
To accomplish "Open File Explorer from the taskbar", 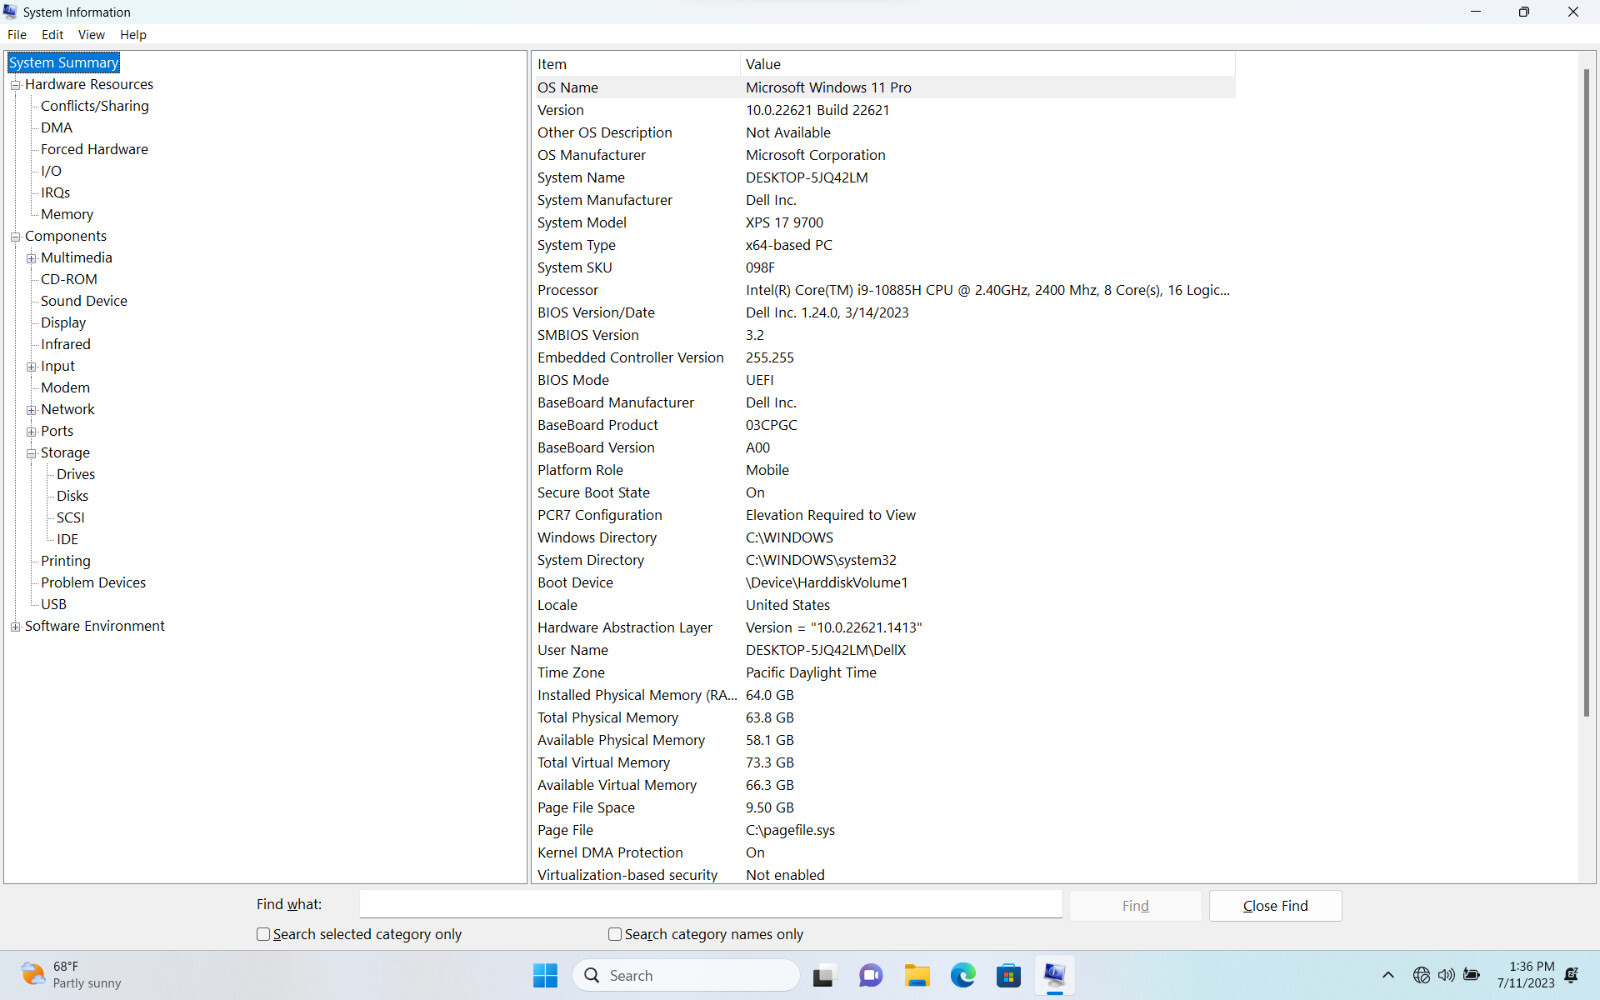I will (917, 975).
